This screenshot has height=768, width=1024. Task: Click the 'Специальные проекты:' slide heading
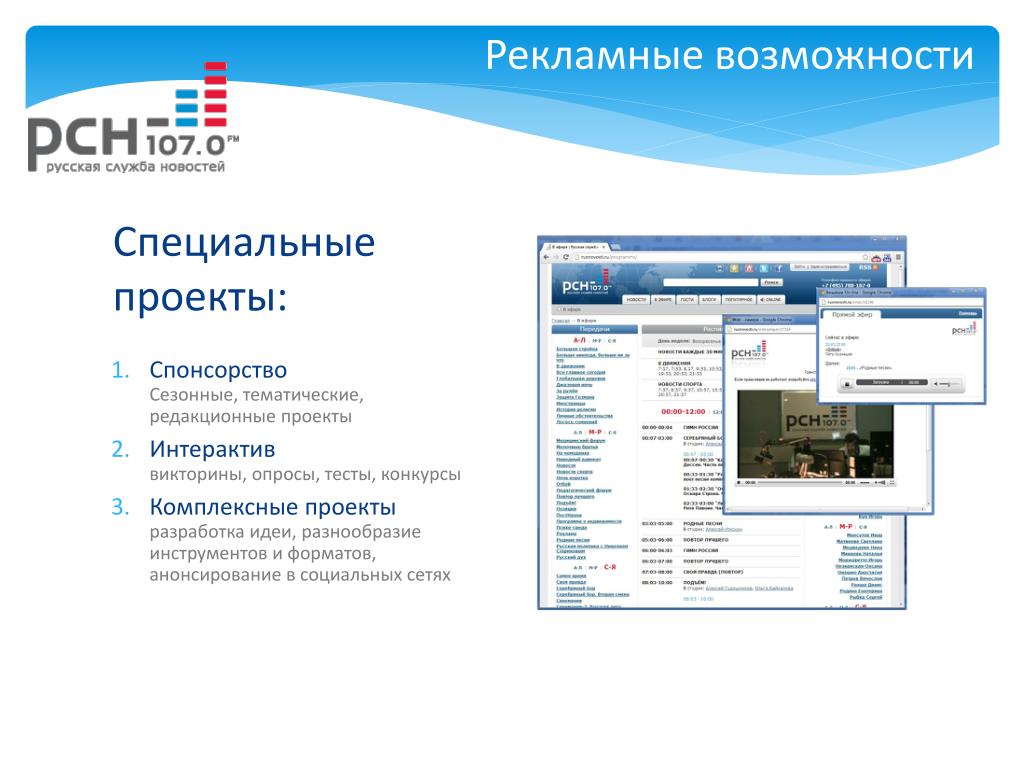point(244,270)
